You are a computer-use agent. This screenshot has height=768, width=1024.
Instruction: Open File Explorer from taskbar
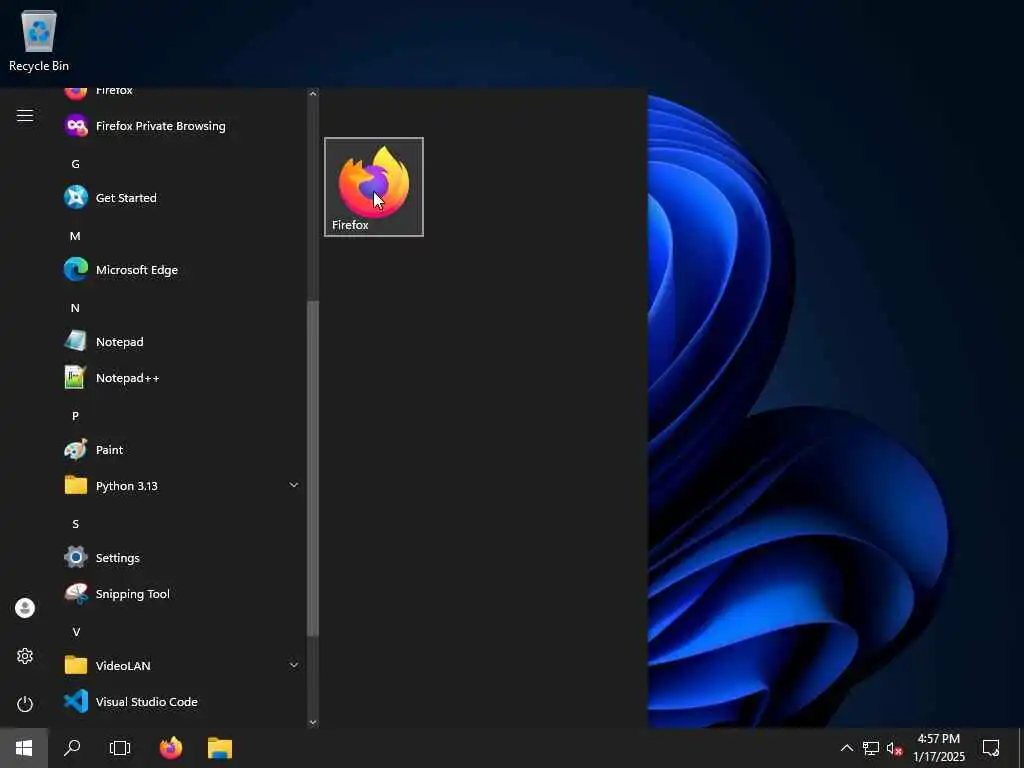(220, 748)
